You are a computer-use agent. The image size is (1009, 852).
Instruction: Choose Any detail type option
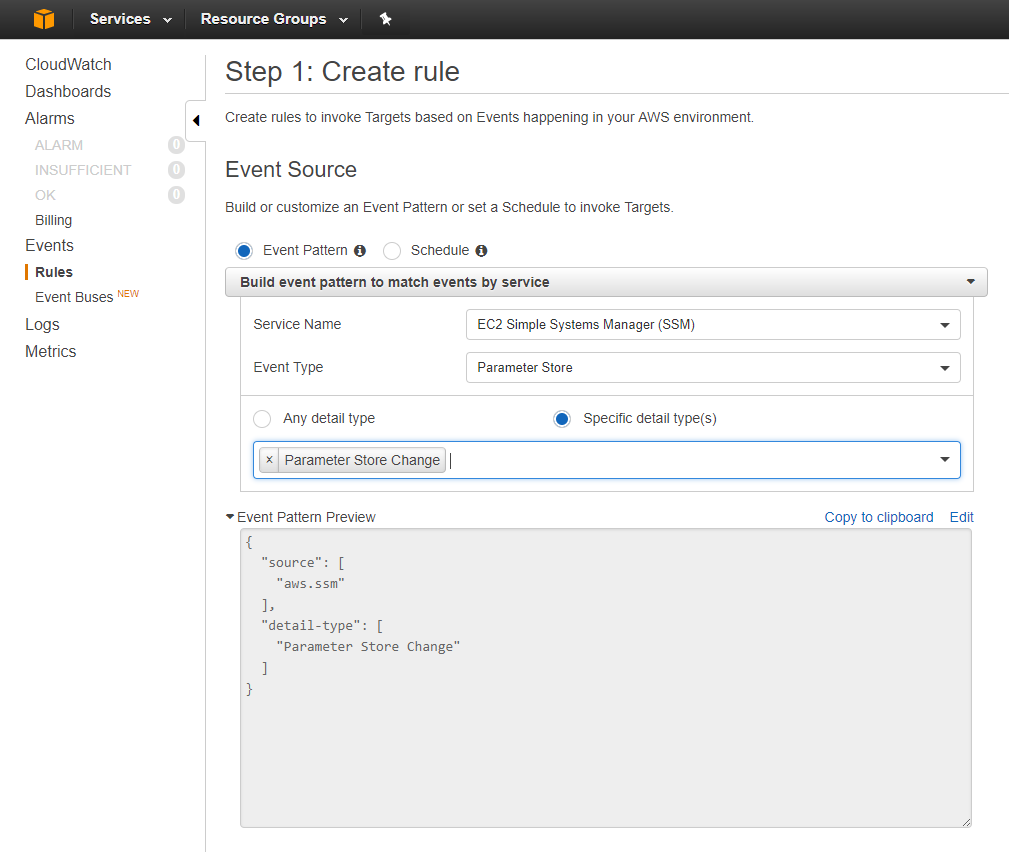pos(262,419)
